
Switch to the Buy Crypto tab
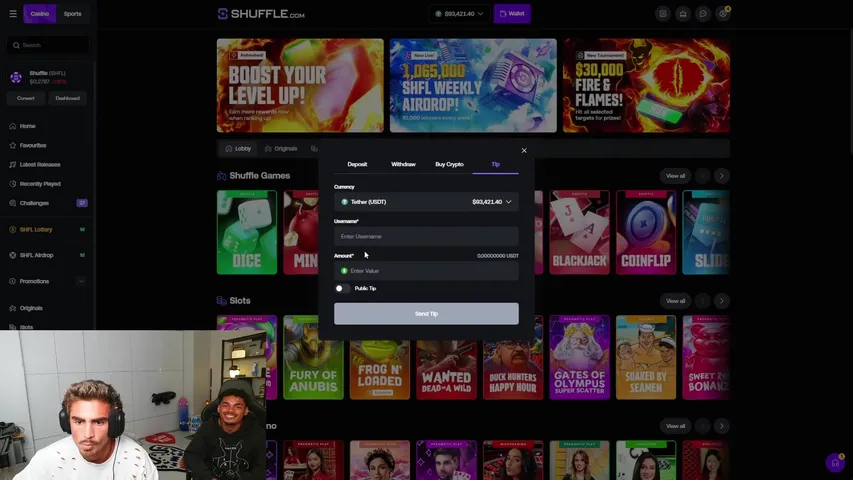[449, 164]
